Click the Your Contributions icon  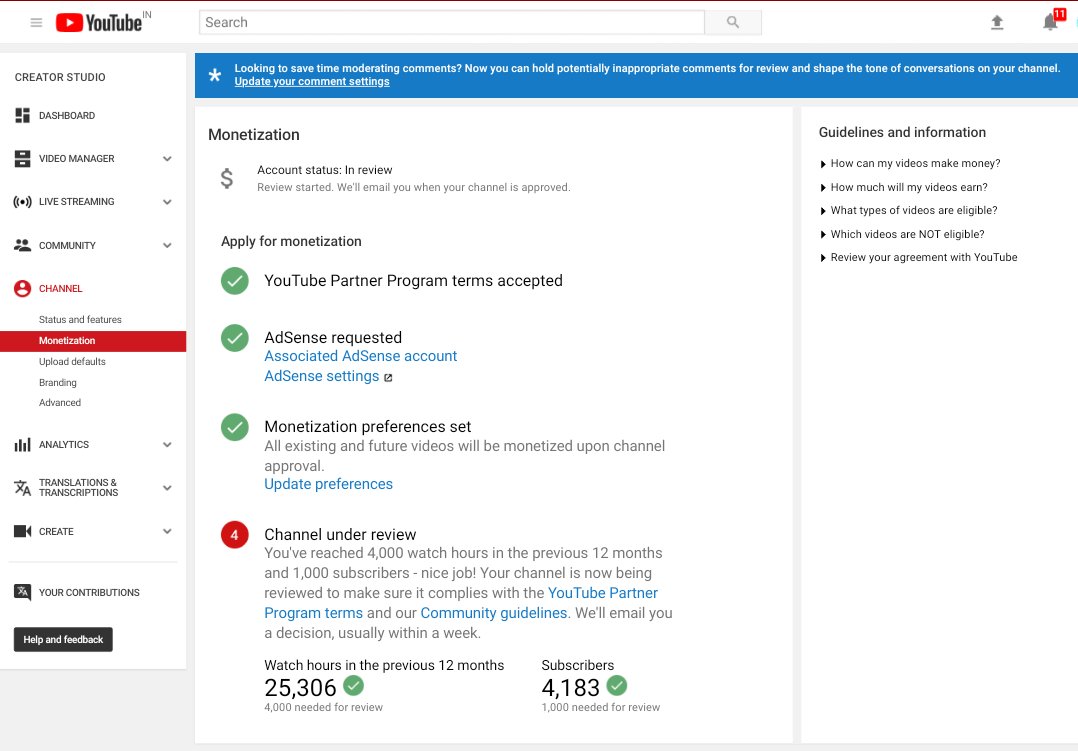click(23, 592)
